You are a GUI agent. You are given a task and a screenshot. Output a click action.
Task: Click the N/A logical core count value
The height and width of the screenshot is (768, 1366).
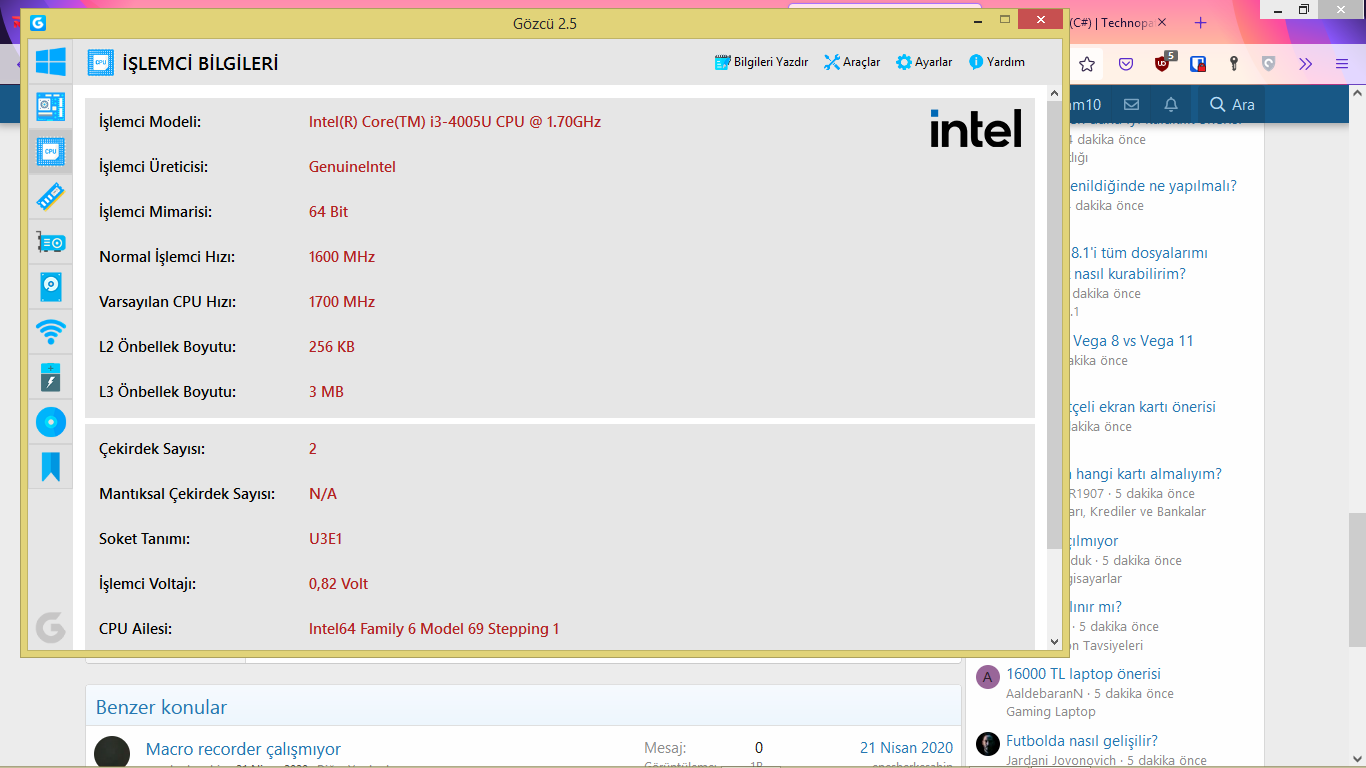click(323, 494)
